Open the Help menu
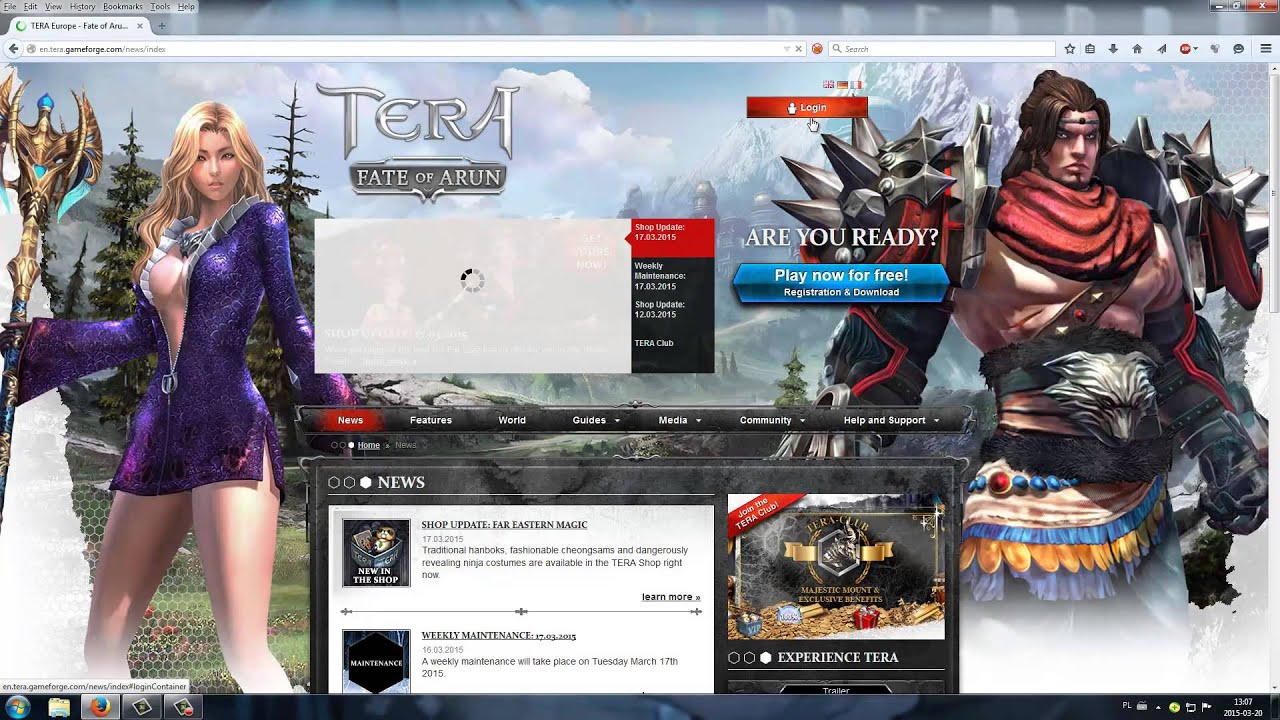This screenshot has height=720, width=1280. click(x=186, y=6)
